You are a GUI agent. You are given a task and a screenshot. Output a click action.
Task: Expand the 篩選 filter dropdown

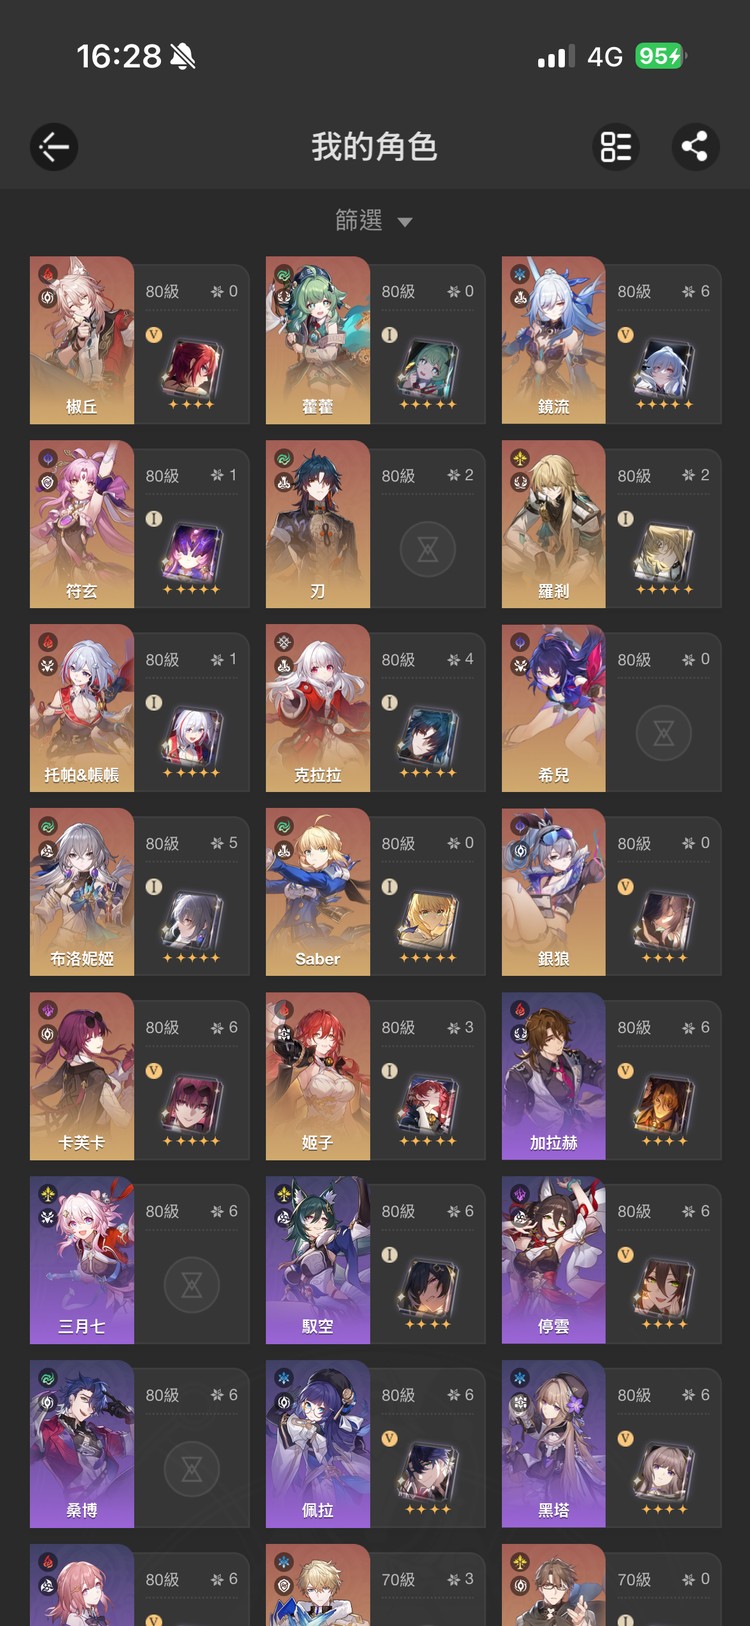click(374, 220)
